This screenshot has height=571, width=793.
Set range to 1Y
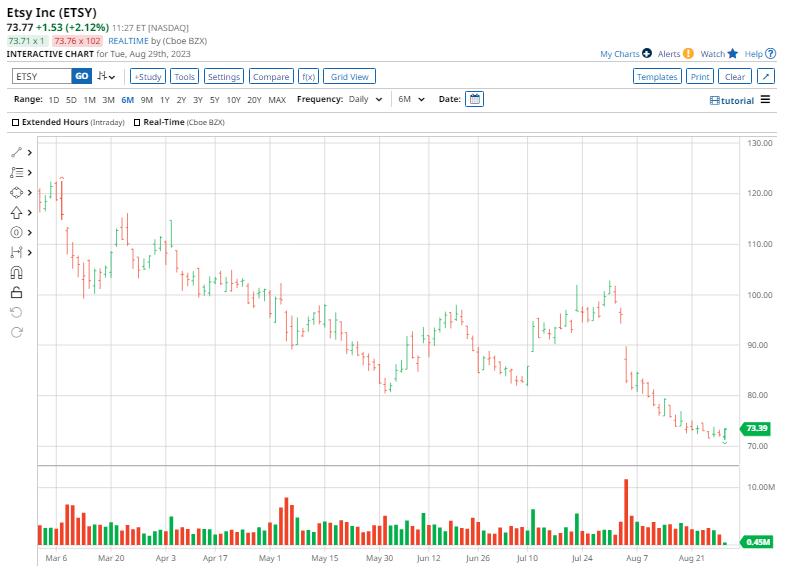(x=165, y=100)
